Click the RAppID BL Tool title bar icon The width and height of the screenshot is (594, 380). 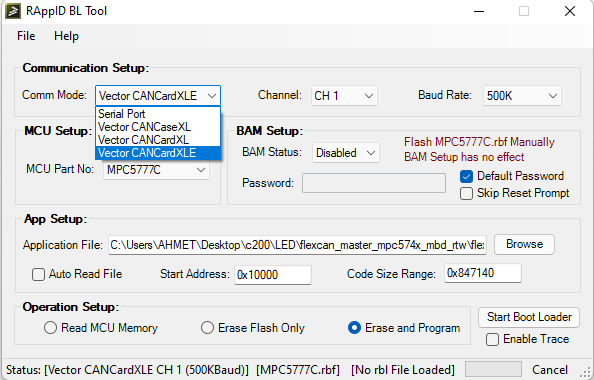tap(13, 11)
